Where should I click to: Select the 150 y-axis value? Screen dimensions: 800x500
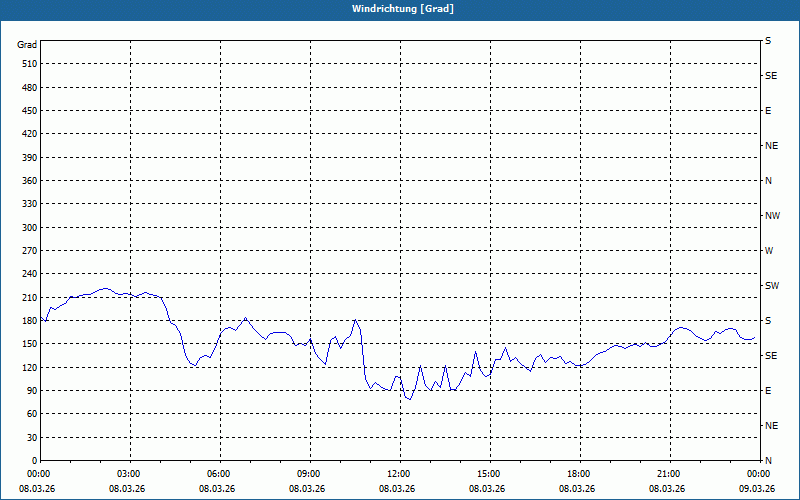(30, 344)
